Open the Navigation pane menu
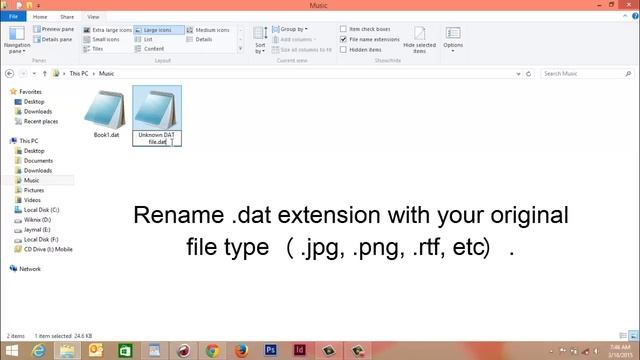 17,40
